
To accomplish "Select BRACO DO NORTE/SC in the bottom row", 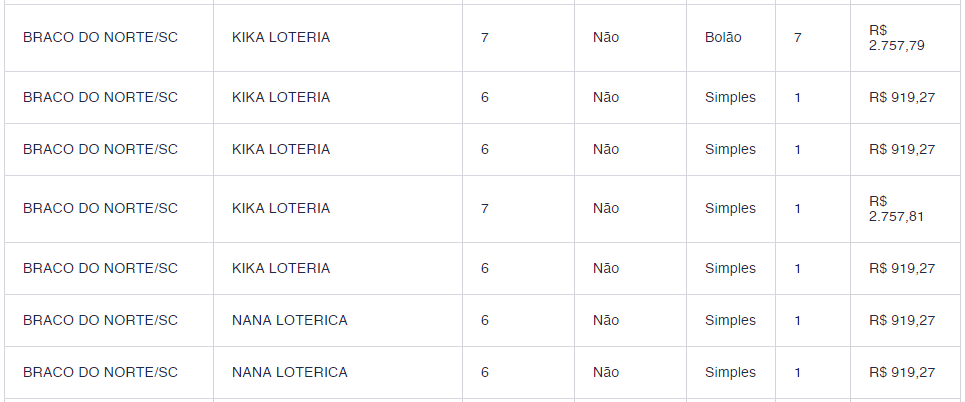I will pos(100,372).
